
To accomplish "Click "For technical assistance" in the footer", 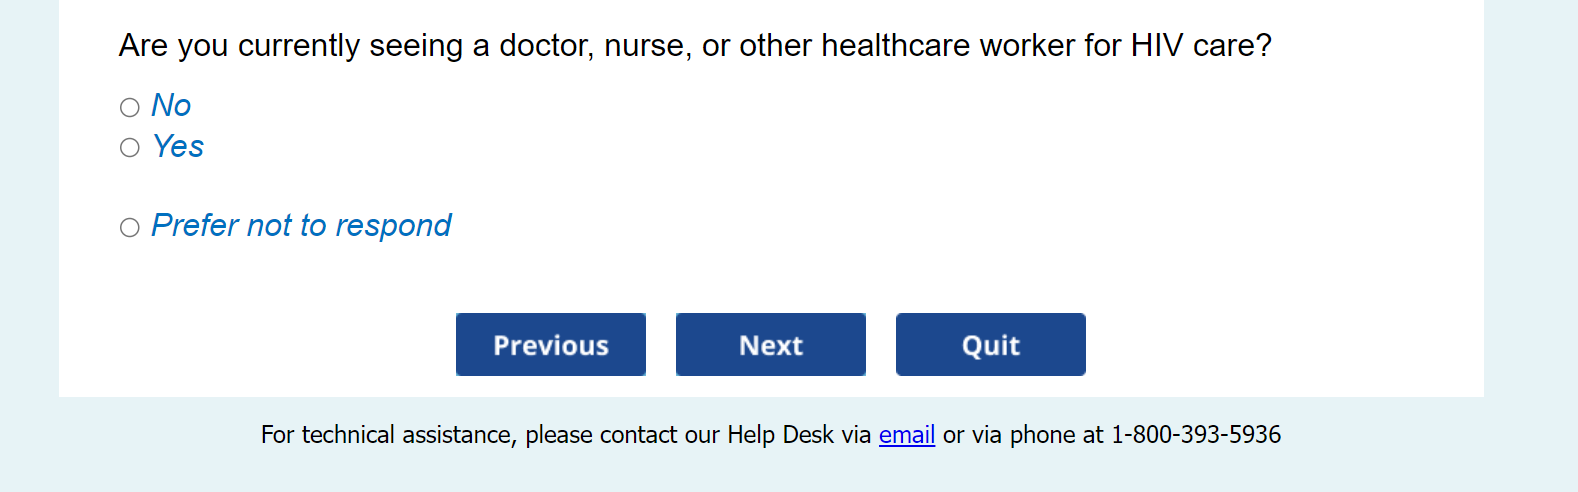I will pos(388,435).
